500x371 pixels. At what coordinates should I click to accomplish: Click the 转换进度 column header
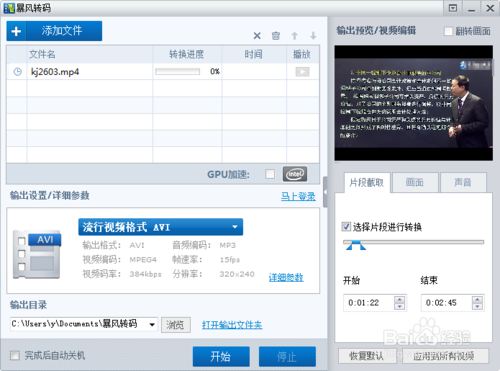187,54
